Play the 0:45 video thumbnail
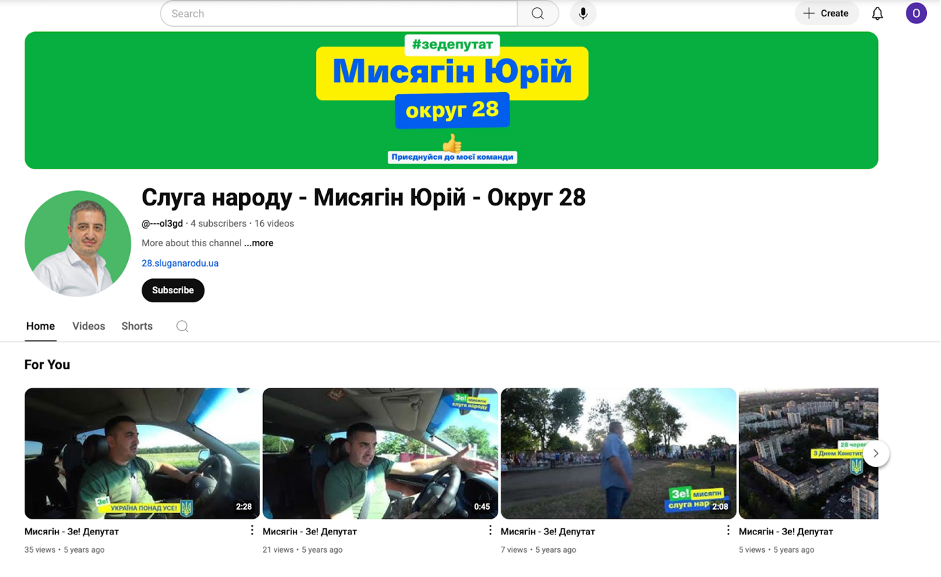Viewport: 941px width, 577px height. (380, 453)
